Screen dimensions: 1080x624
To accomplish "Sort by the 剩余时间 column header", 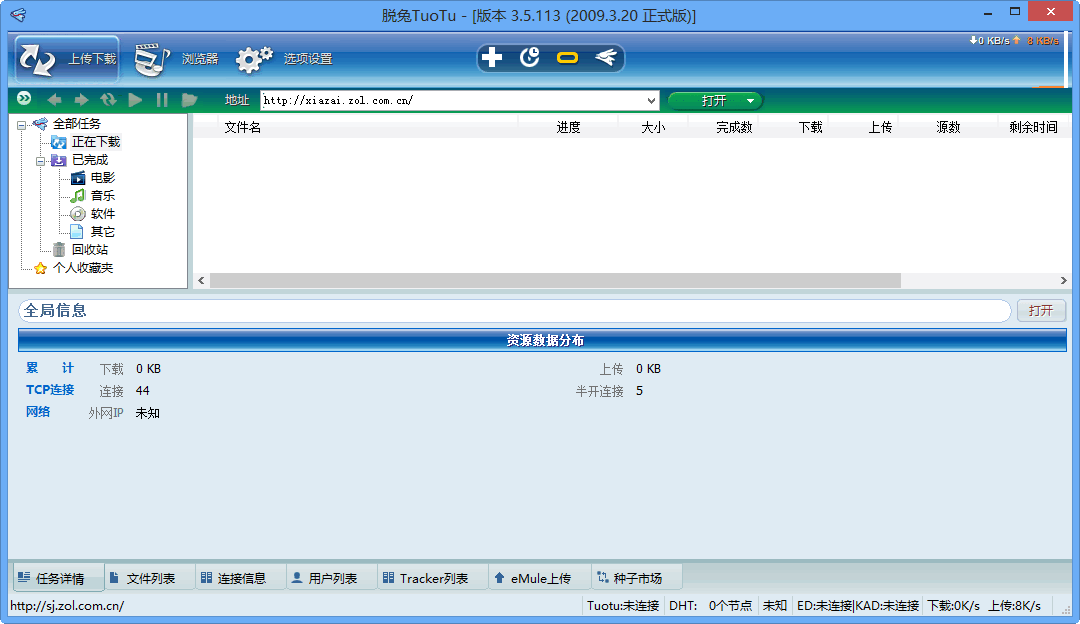I will click(x=1032, y=127).
